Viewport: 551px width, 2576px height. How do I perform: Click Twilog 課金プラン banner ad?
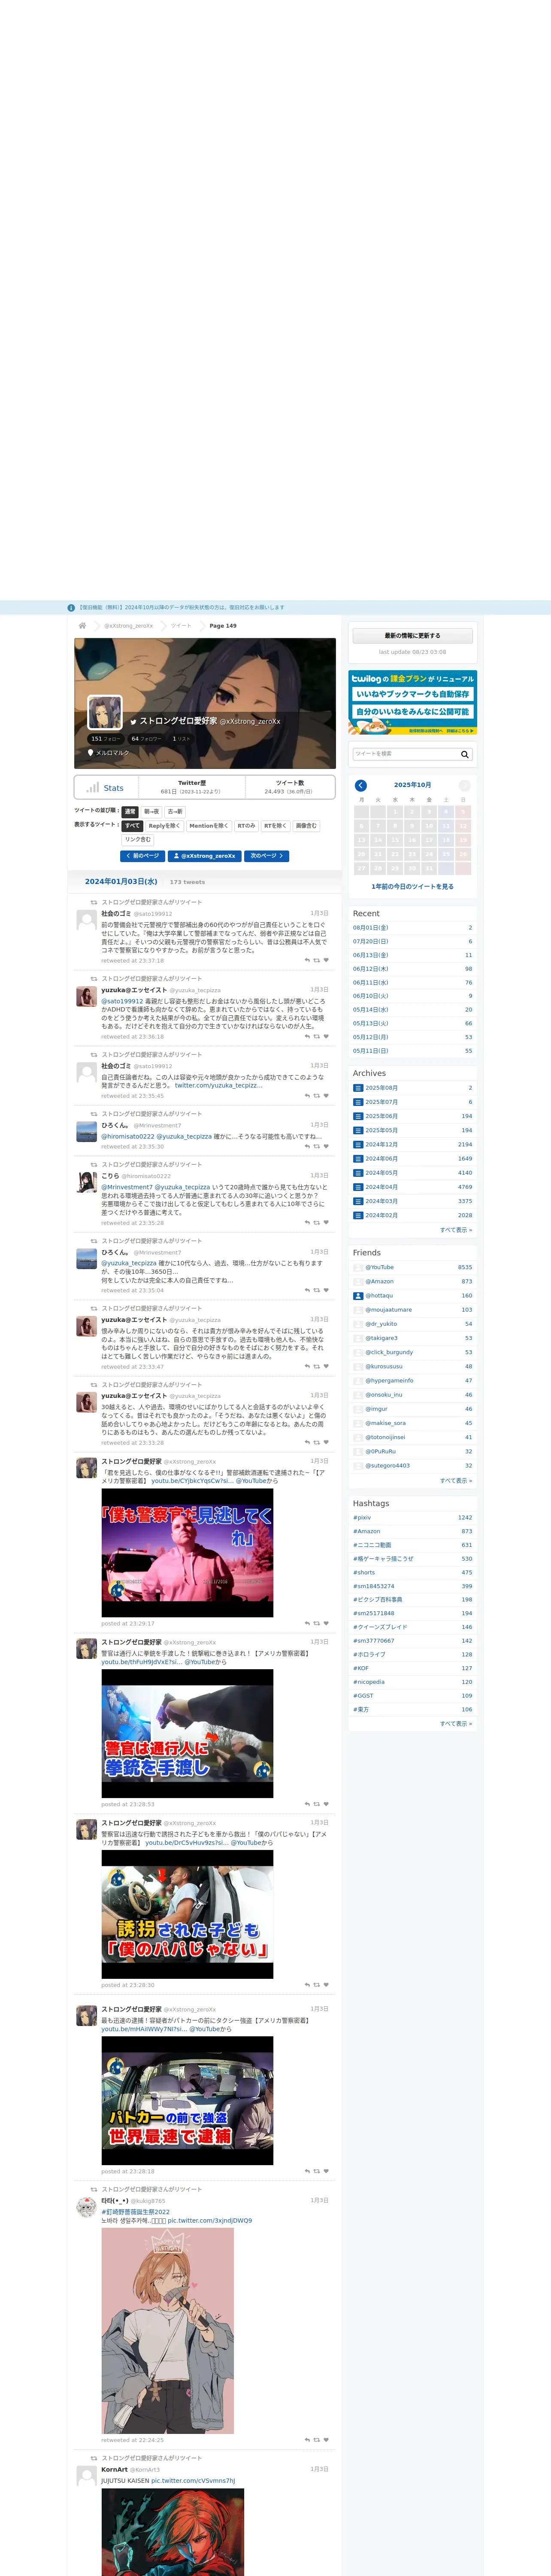[x=412, y=703]
